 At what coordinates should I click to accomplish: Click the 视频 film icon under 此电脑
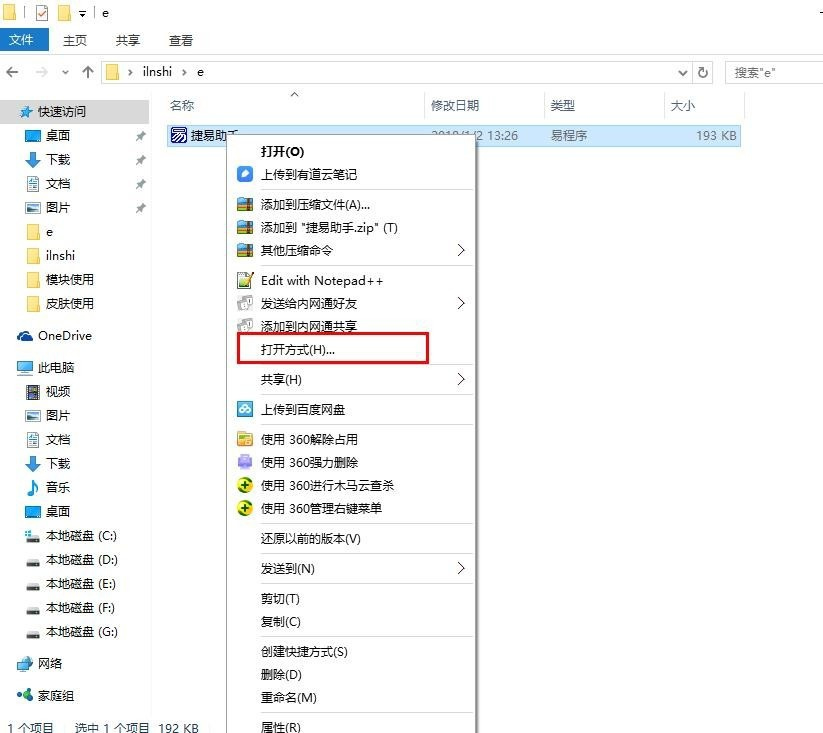click(x=33, y=391)
